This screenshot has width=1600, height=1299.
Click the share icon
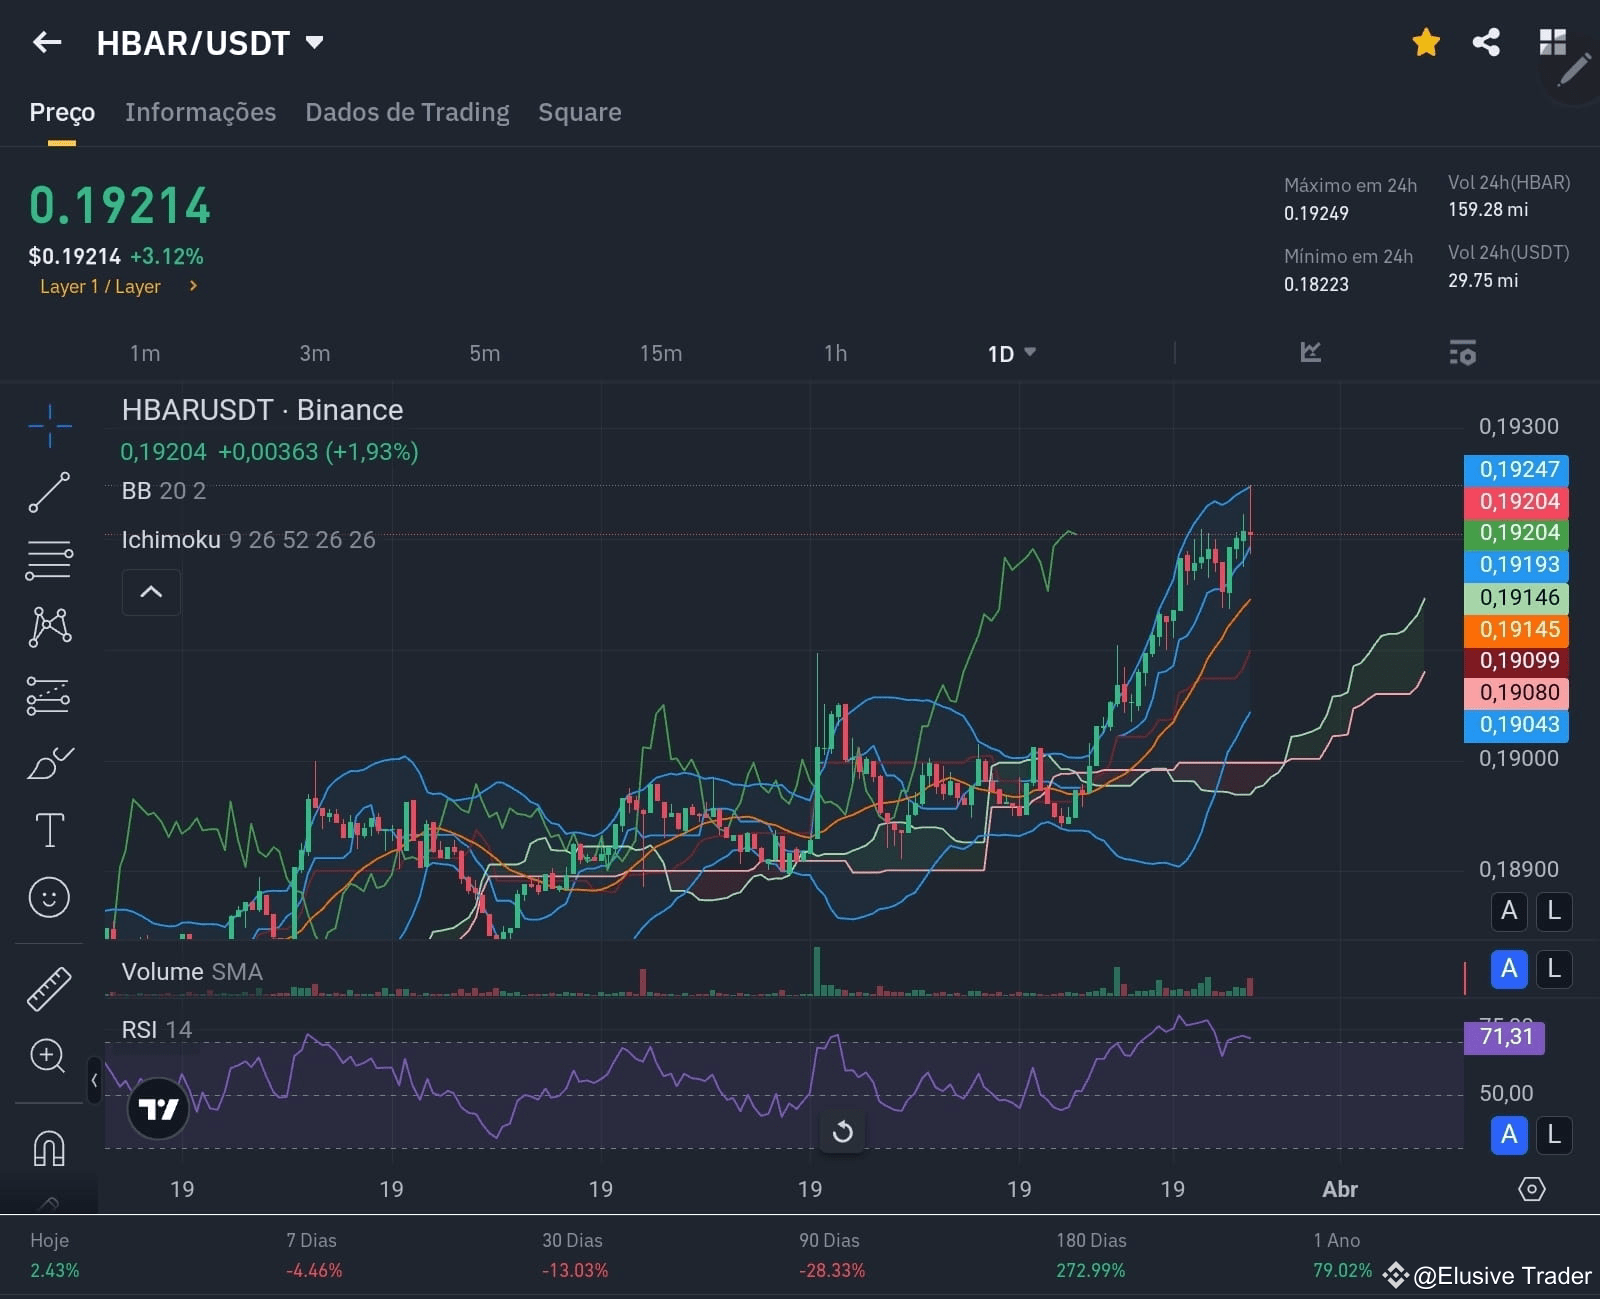pyautogui.click(x=1486, y=42)
